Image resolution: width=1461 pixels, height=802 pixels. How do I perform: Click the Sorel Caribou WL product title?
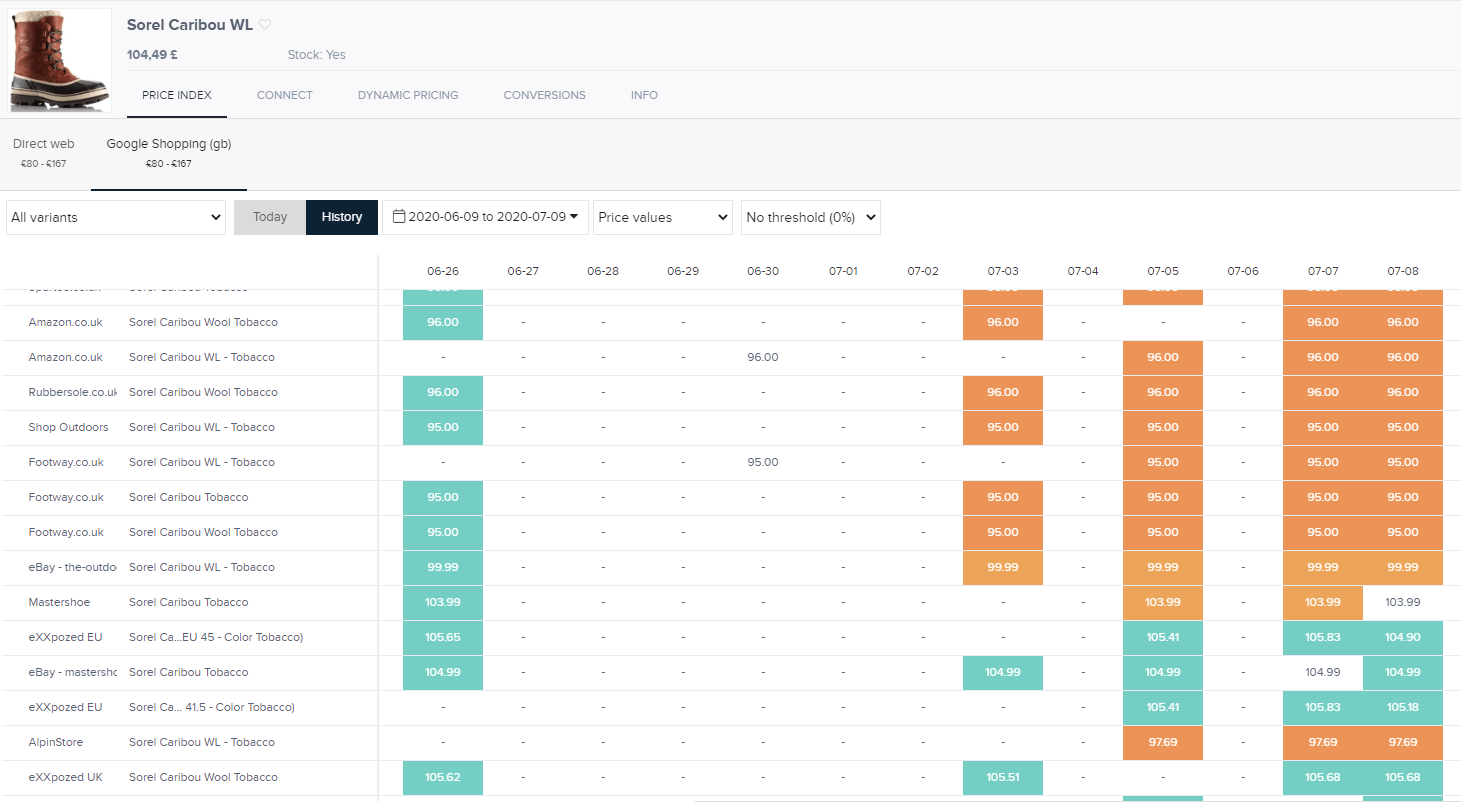190,25
